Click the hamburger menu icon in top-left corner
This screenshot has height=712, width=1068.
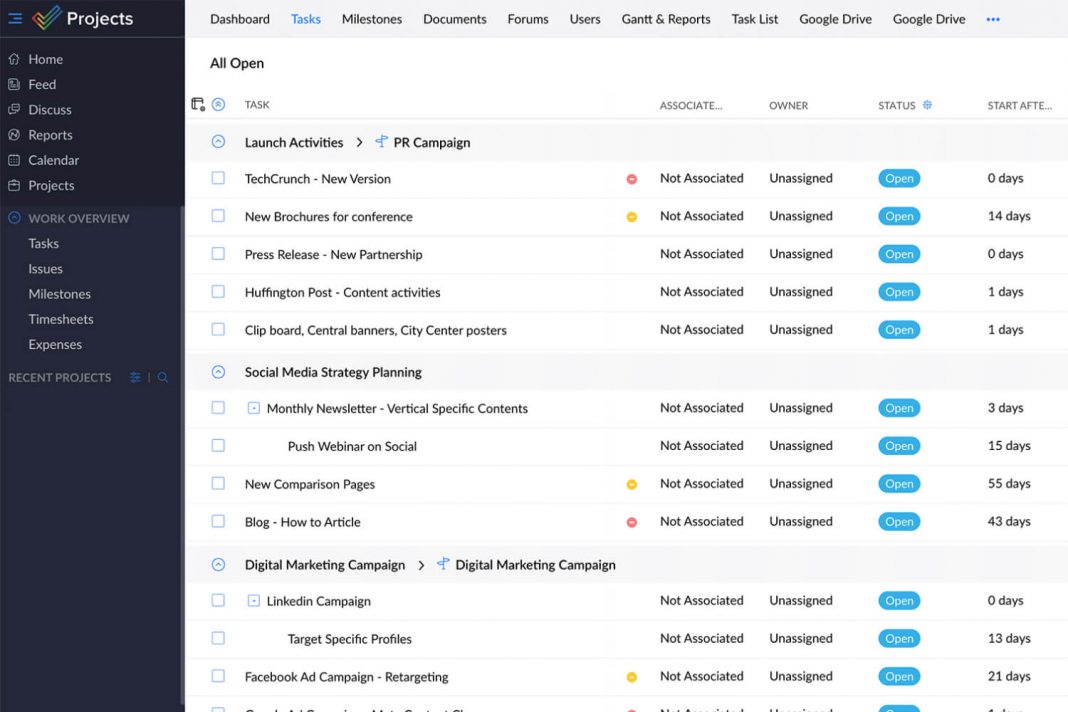click(14, 17)
